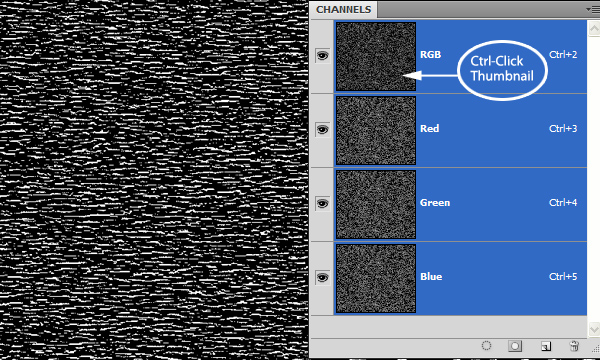The height and width of the screenshot is (360, 600).
Task: Click the Red channel thumbnail
Action: pyautogui.click(x=376, y=130)
